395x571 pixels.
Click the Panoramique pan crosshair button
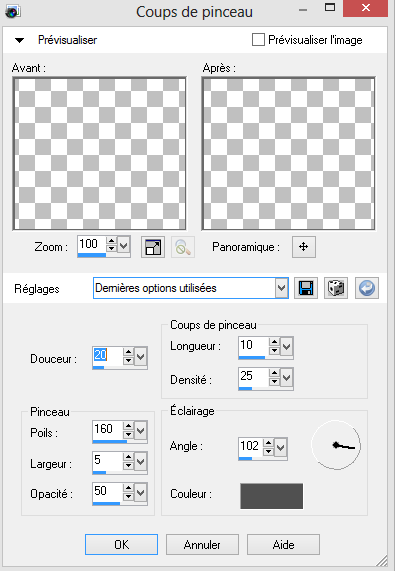304,247
